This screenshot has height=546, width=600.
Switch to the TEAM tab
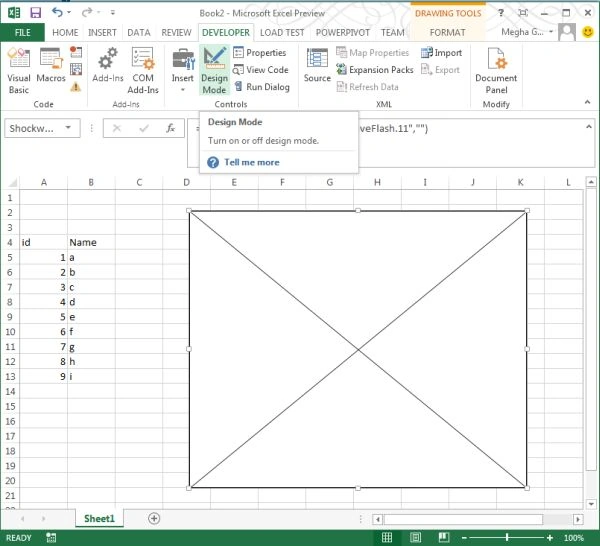(x=393, y=33)
